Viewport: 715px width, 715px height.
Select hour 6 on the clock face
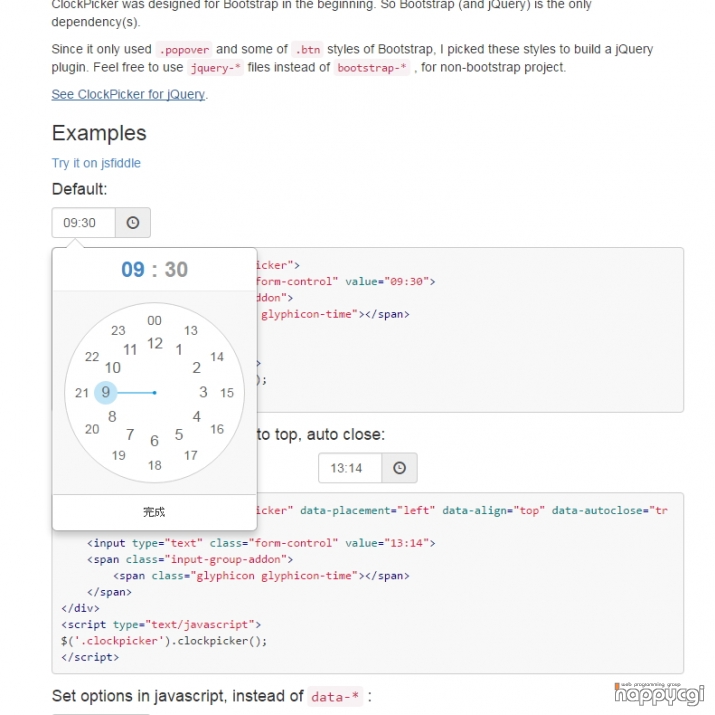[x=155, y=440]
